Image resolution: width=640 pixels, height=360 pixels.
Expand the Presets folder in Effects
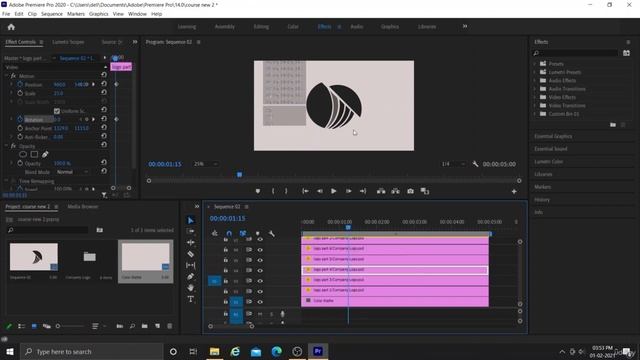(535, 64)
